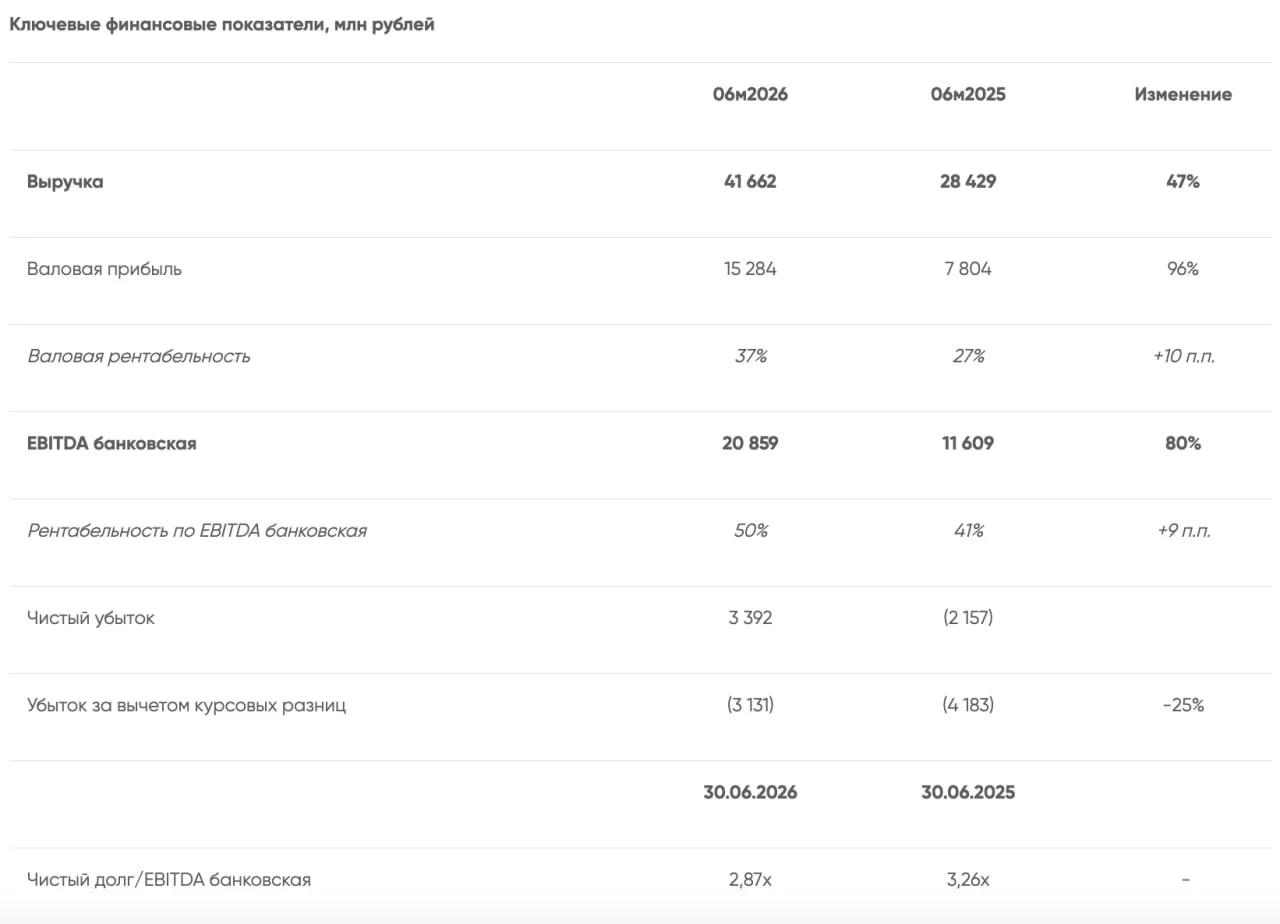Click the Изменение column header
The image size is (1280, 924).
[1183, 95]
